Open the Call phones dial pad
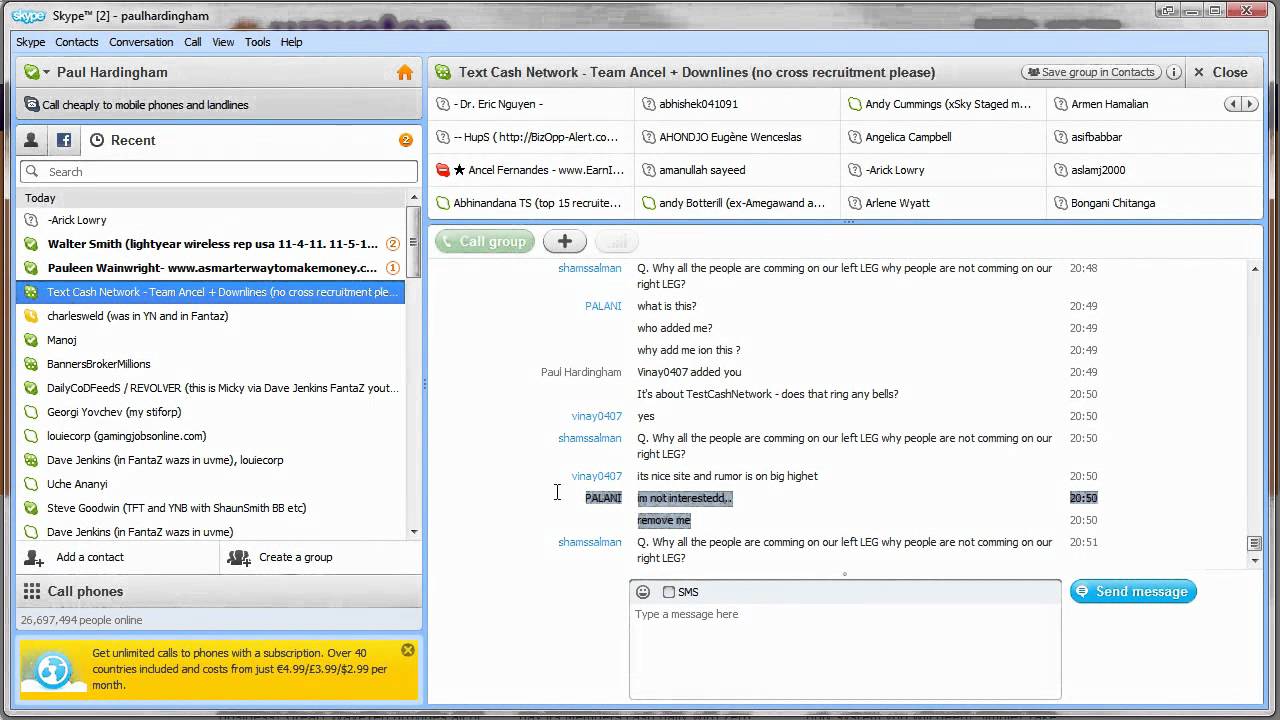Screen dimensions: 1280x720 219,591
